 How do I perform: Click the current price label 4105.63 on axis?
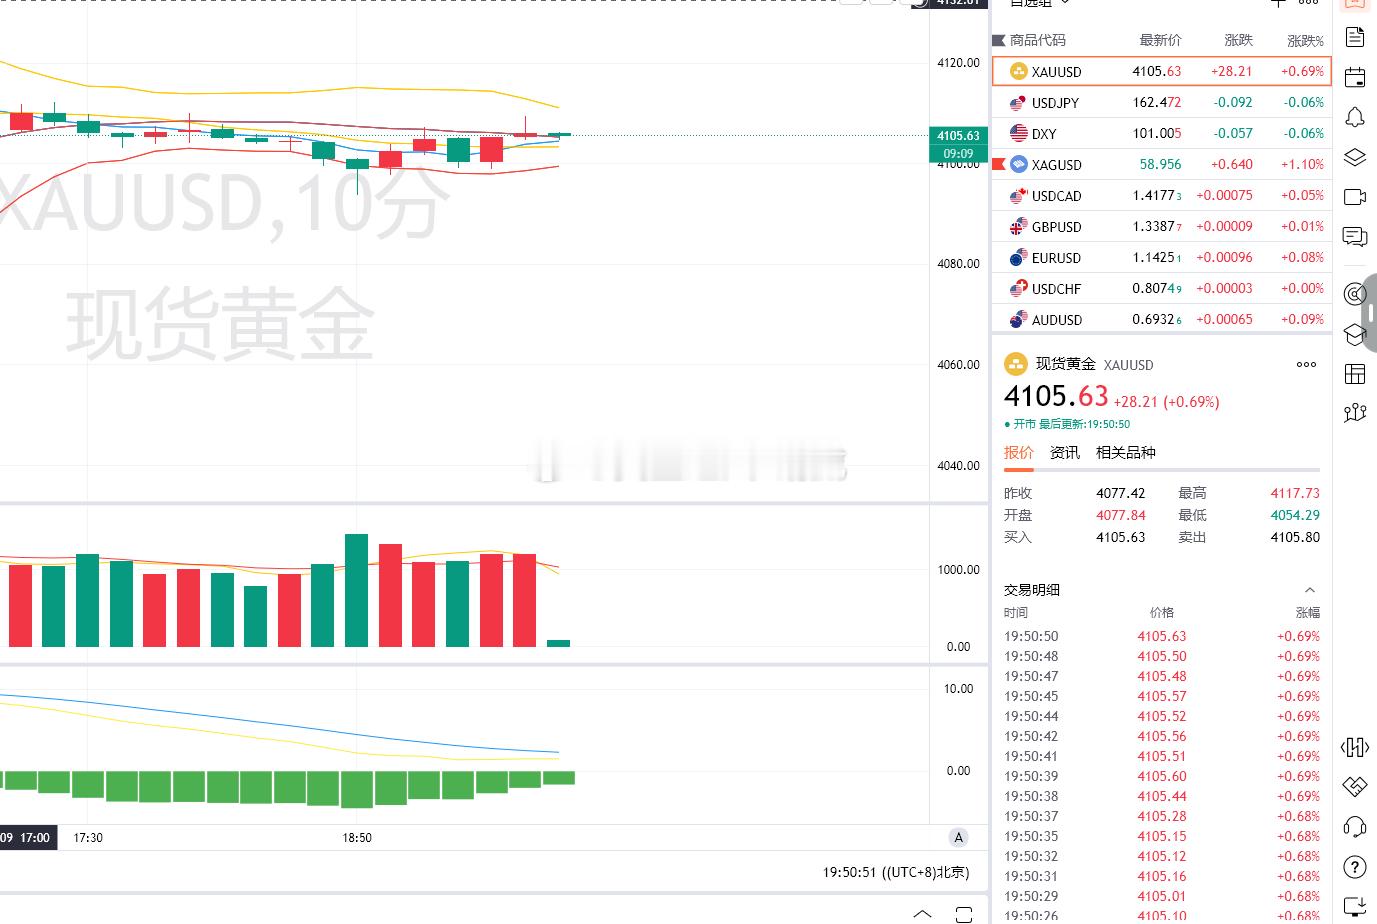click(x=958, y=135)
